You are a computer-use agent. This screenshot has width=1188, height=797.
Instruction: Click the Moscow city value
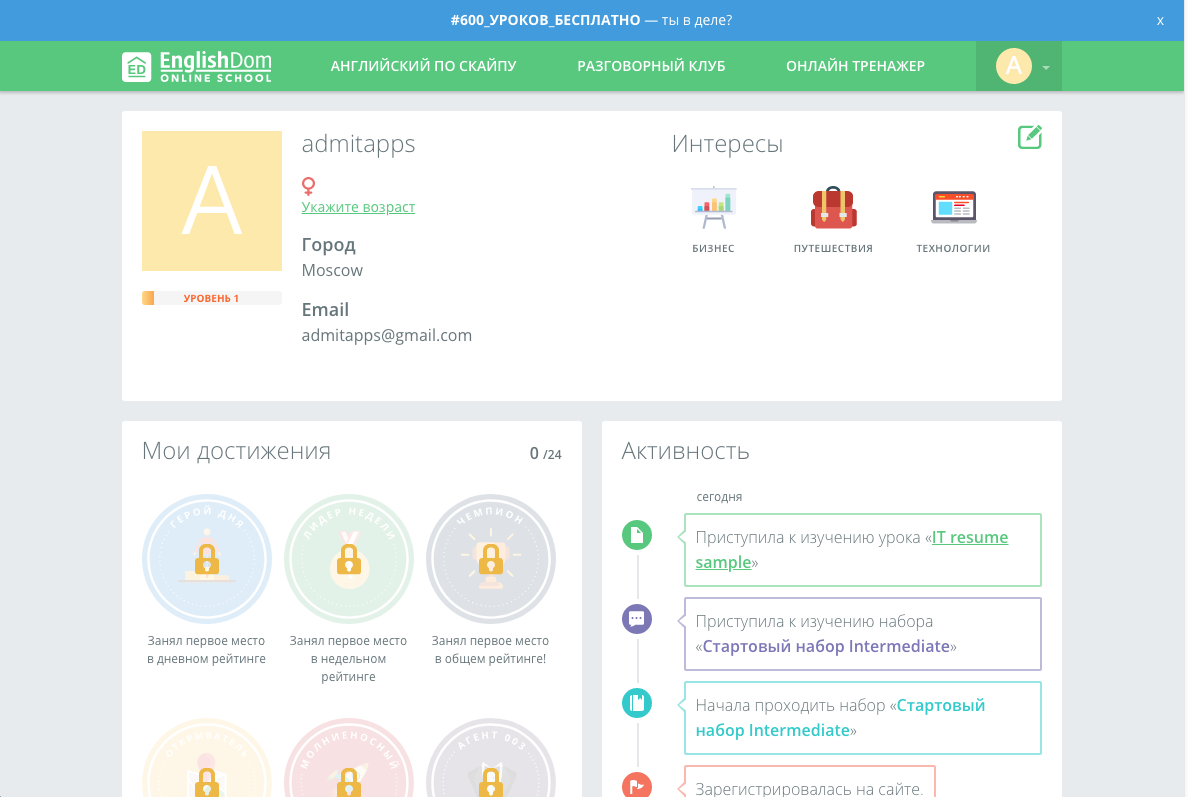[332, 270]
